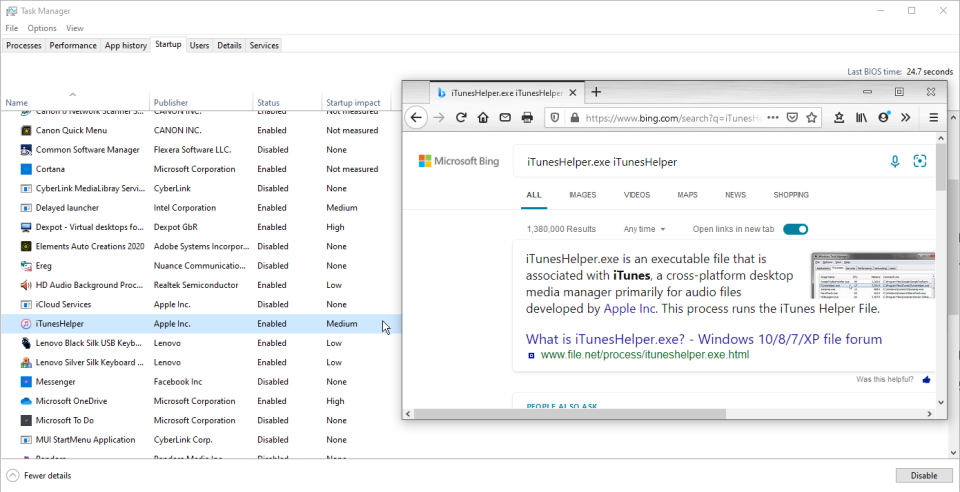The height and width of the screenshot is (492, 960).
Task: Switch to the Details tab
Action: point(229,45)
